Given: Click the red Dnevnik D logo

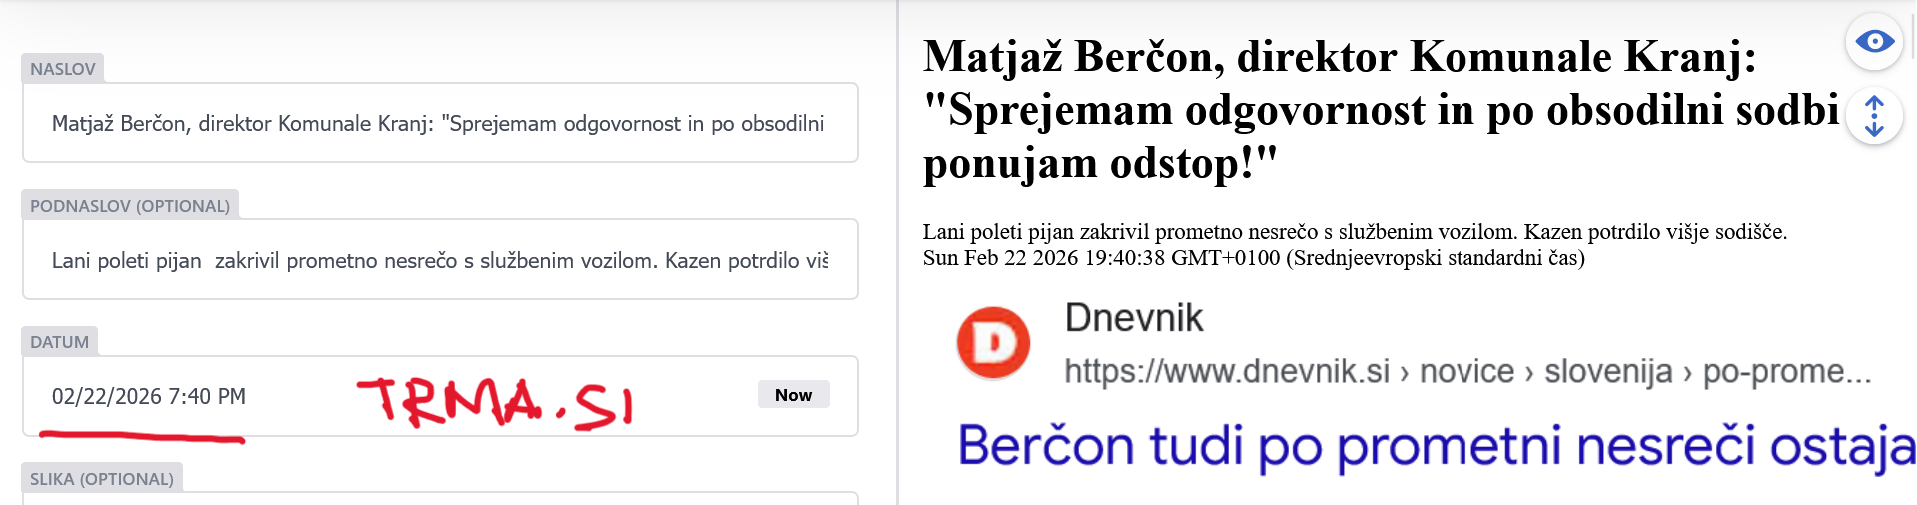Looking at the screenshot, I should [993, 343].
